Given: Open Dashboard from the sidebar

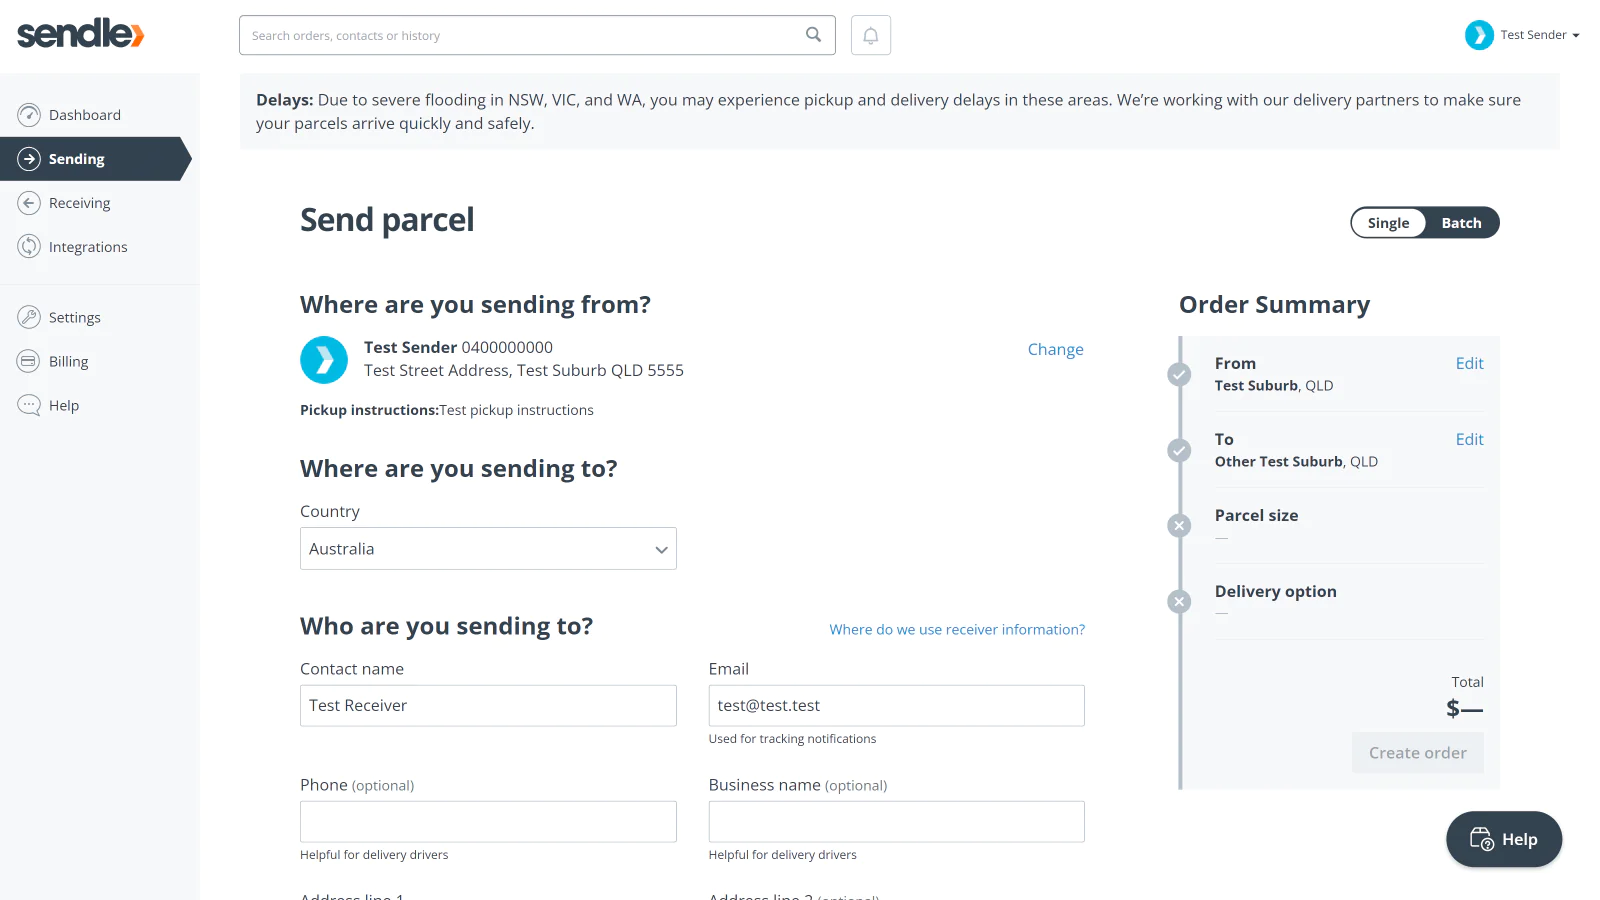Looking at the screenshot, I should [x=84, y=115].
